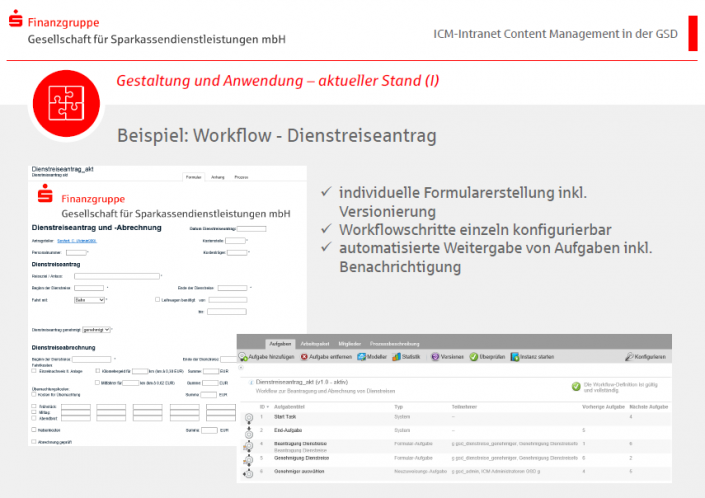Click the purple Versionen icon
705x498 pixels.
tap(435, 357)
